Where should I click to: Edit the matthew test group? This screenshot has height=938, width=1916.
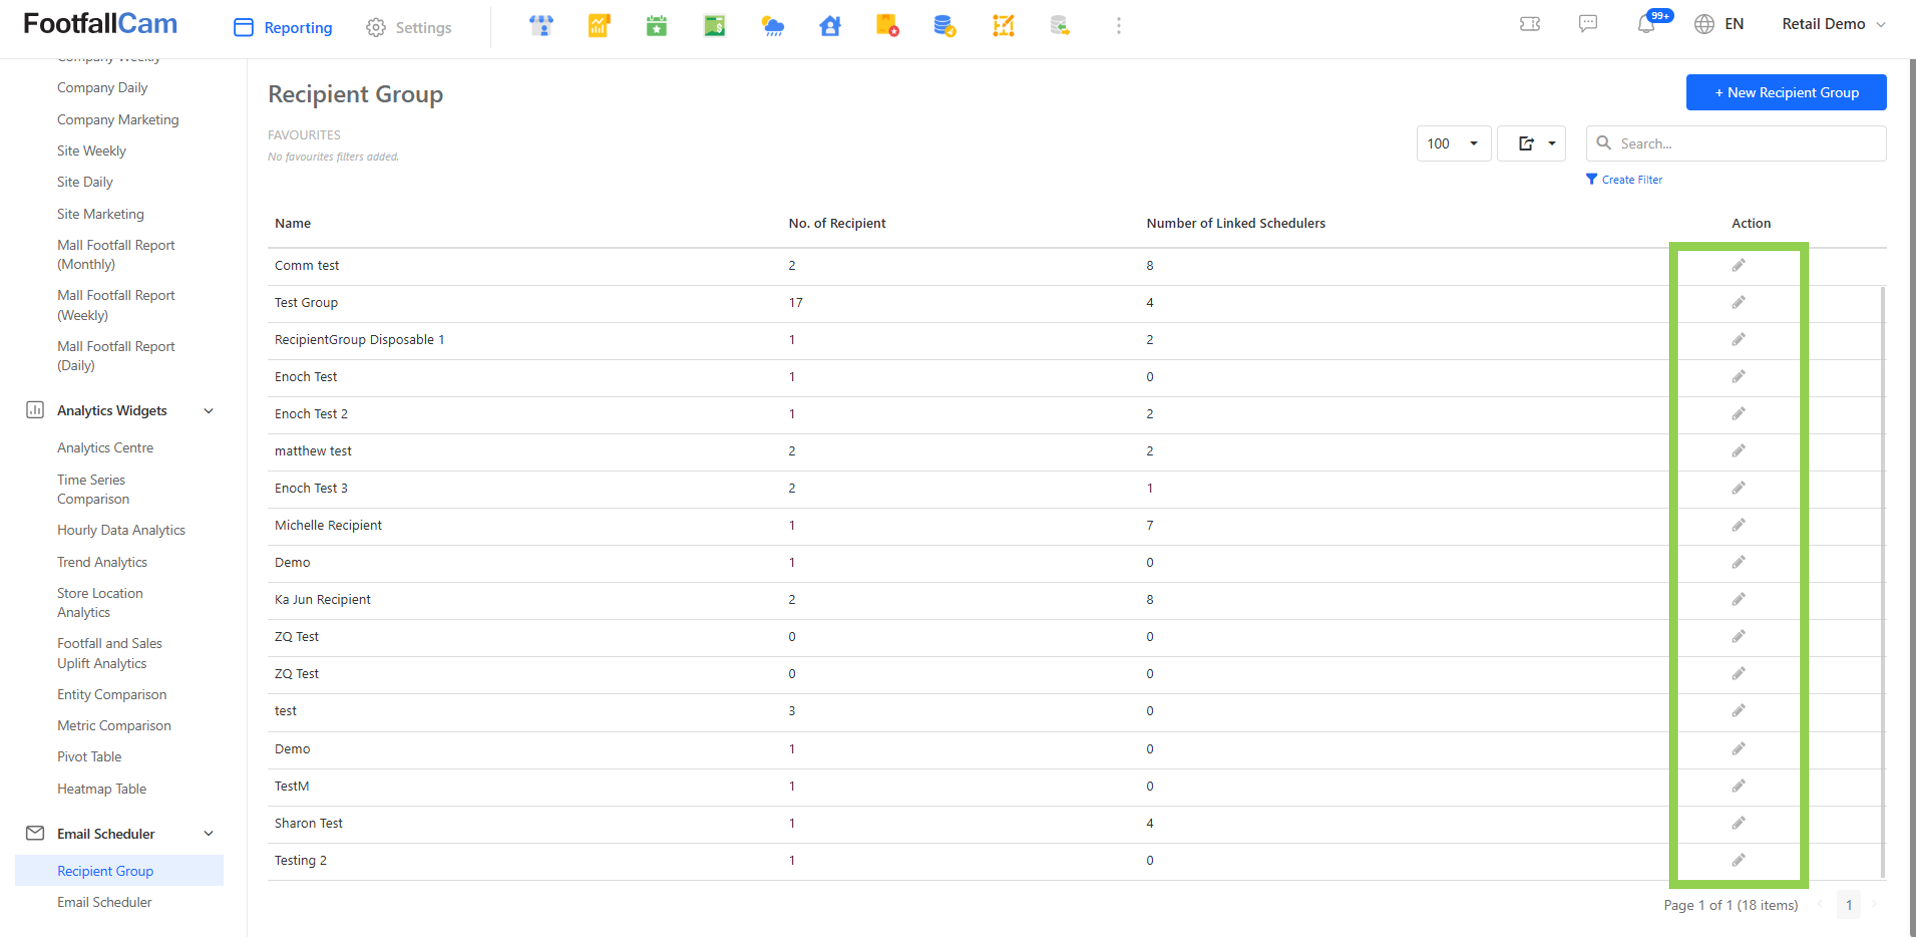pyautogui.click(x=1739, y=451)
